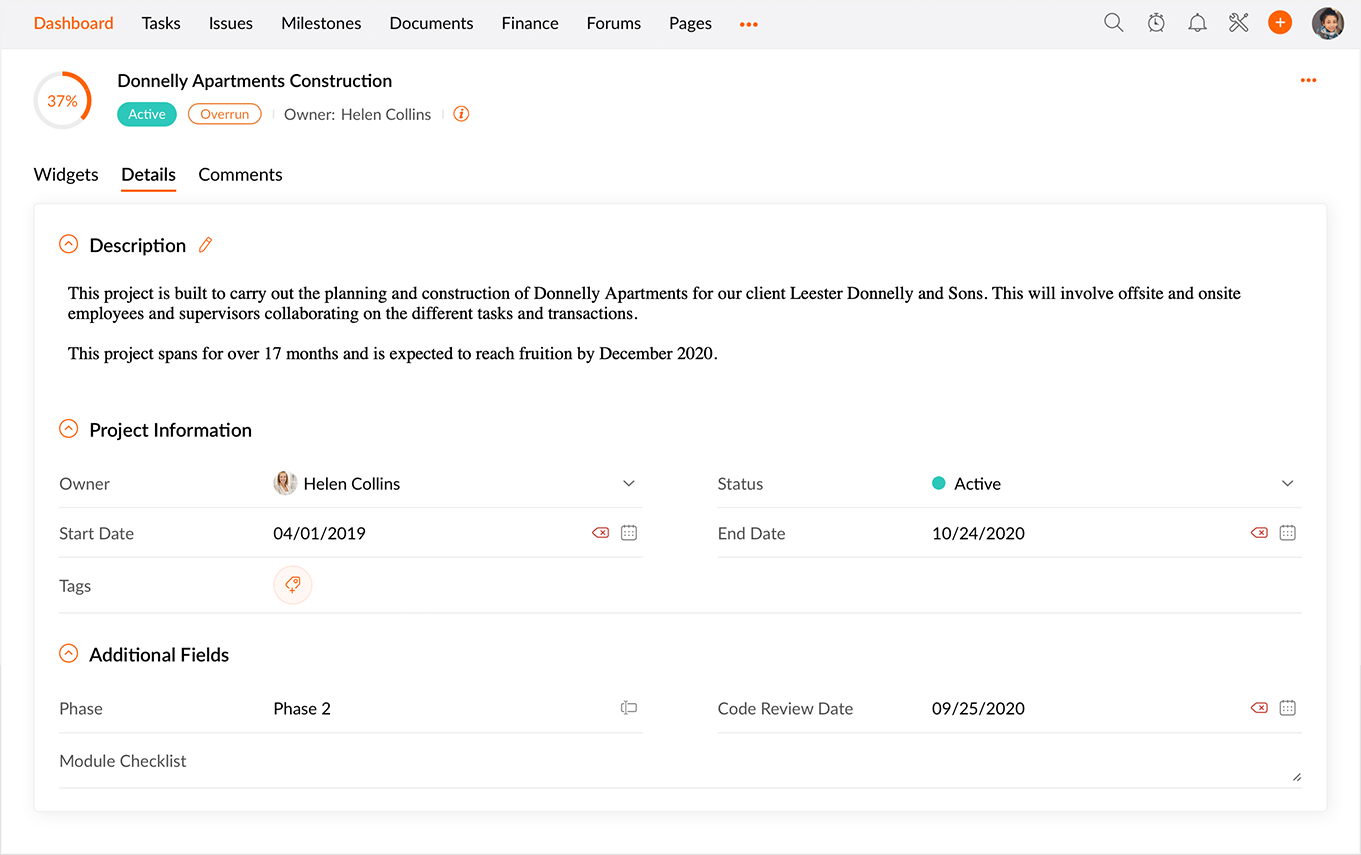1361x855 pixels.
Task: Open the search magnifier icon
Action: point(1113,23)
